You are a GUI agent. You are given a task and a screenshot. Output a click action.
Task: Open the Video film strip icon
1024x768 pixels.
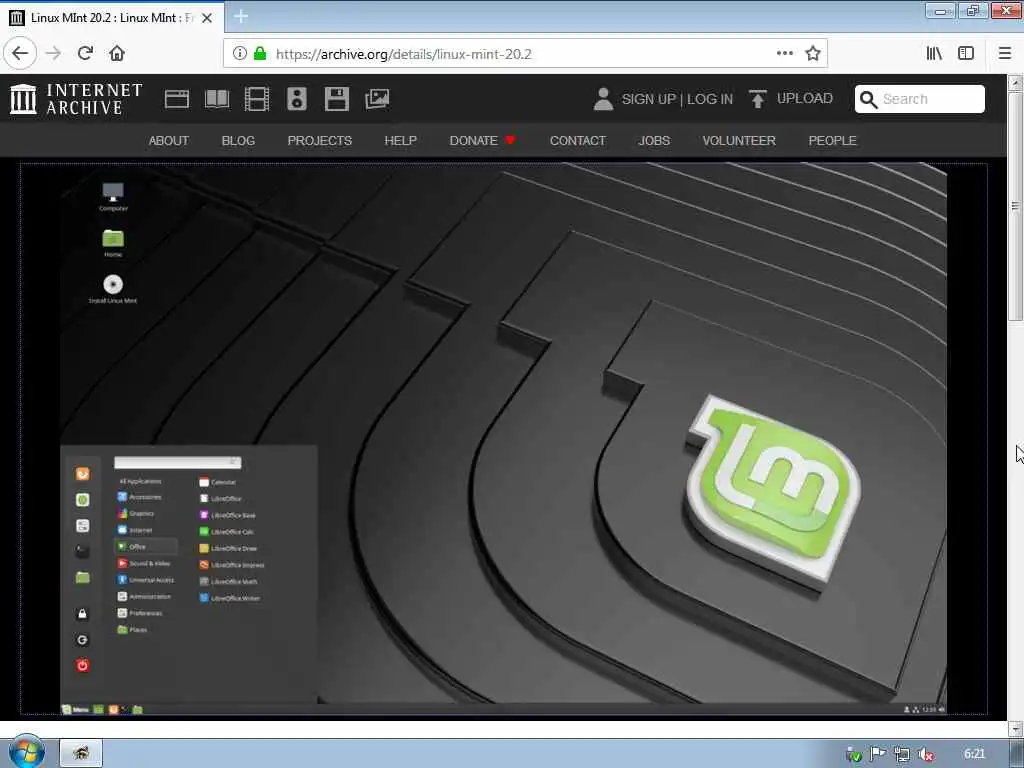click(257, 99)
